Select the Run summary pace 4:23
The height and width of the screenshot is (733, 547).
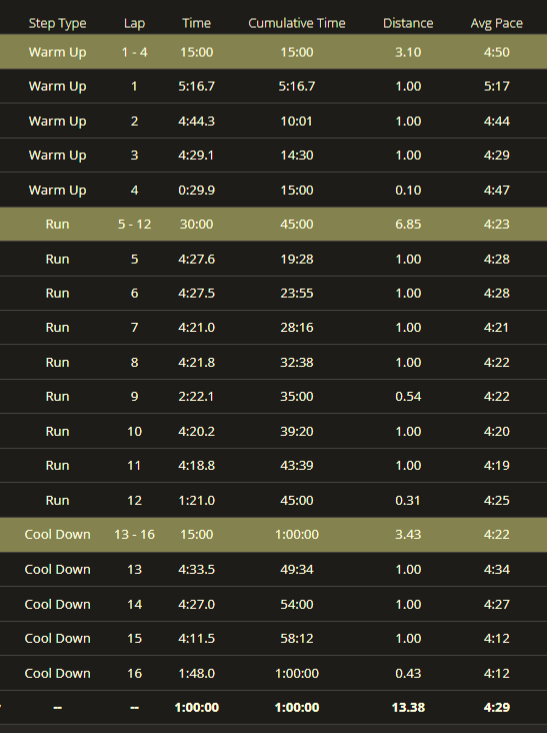(x=497, y=224)
